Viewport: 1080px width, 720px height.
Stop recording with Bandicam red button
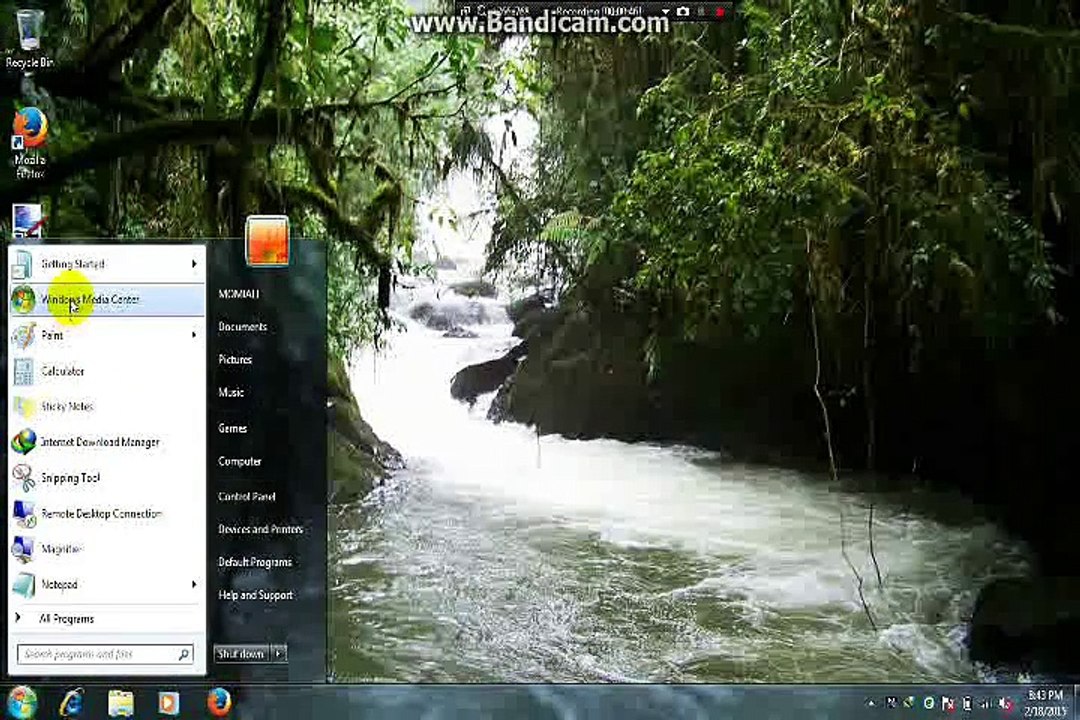(720, 12)
